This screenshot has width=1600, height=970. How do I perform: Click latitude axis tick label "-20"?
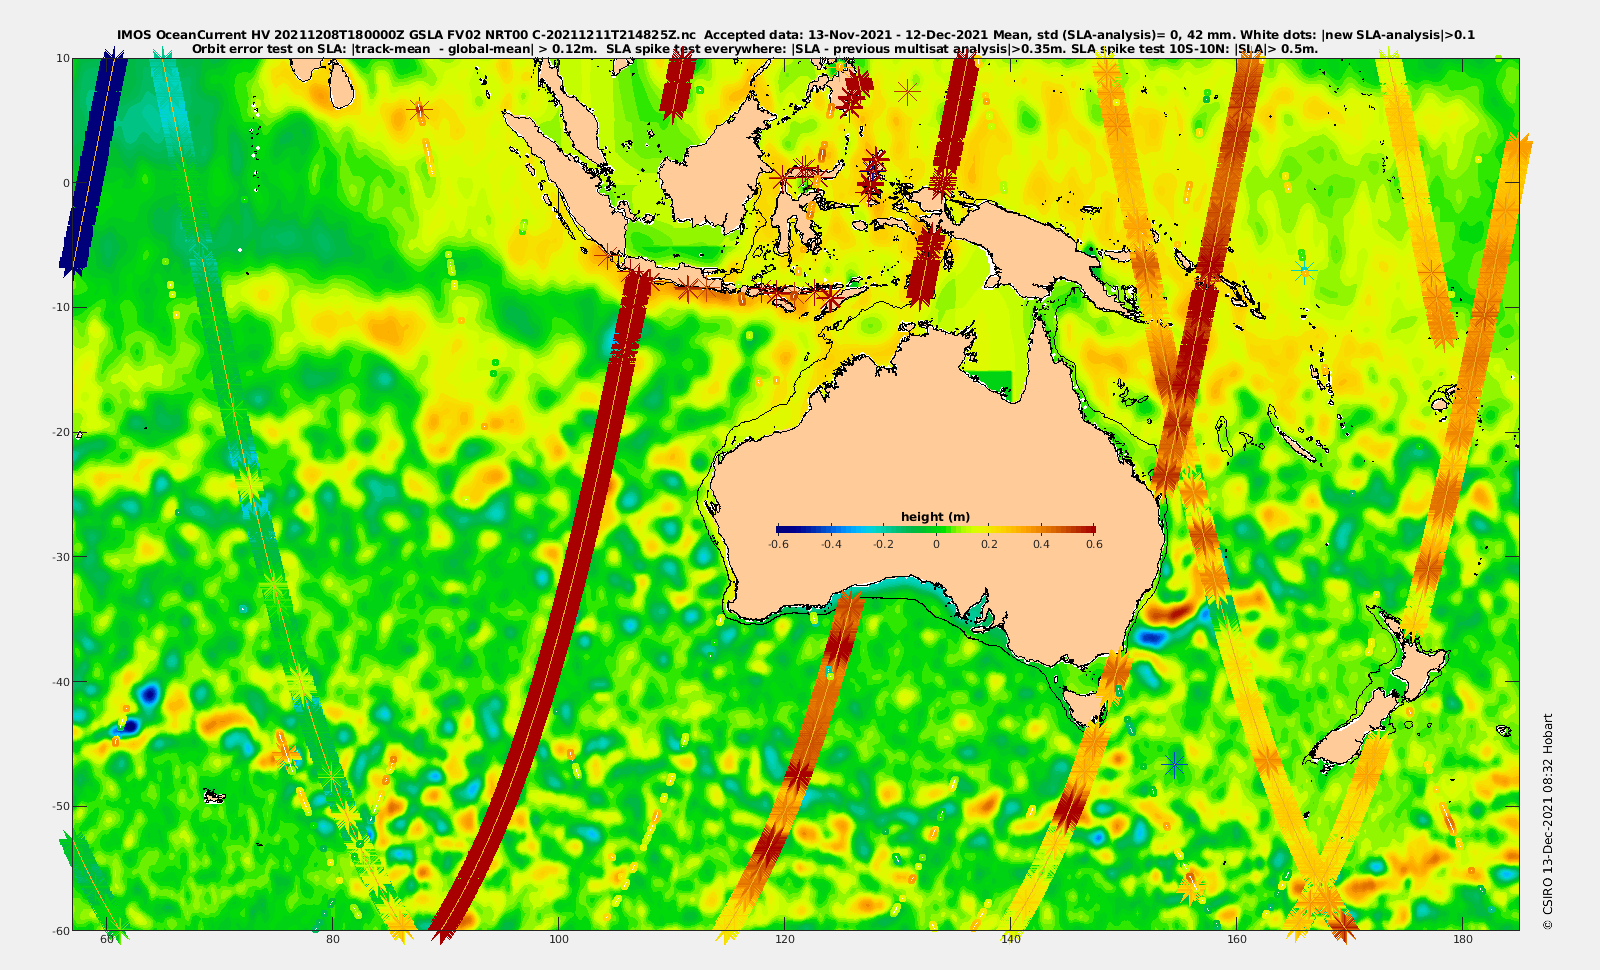(x=62, y=432)
